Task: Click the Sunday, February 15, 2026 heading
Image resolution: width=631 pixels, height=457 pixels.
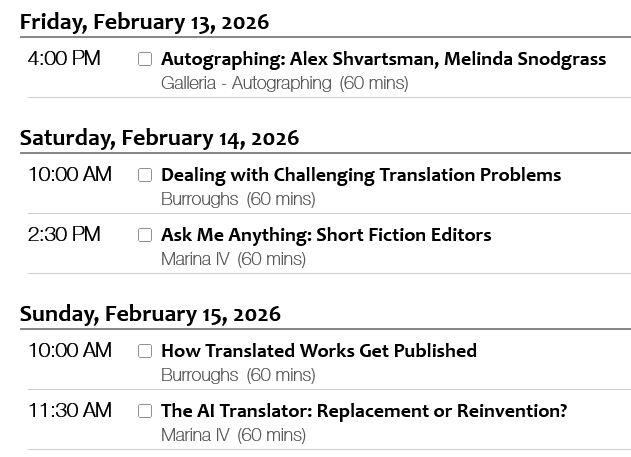Action: pos(150,313)
